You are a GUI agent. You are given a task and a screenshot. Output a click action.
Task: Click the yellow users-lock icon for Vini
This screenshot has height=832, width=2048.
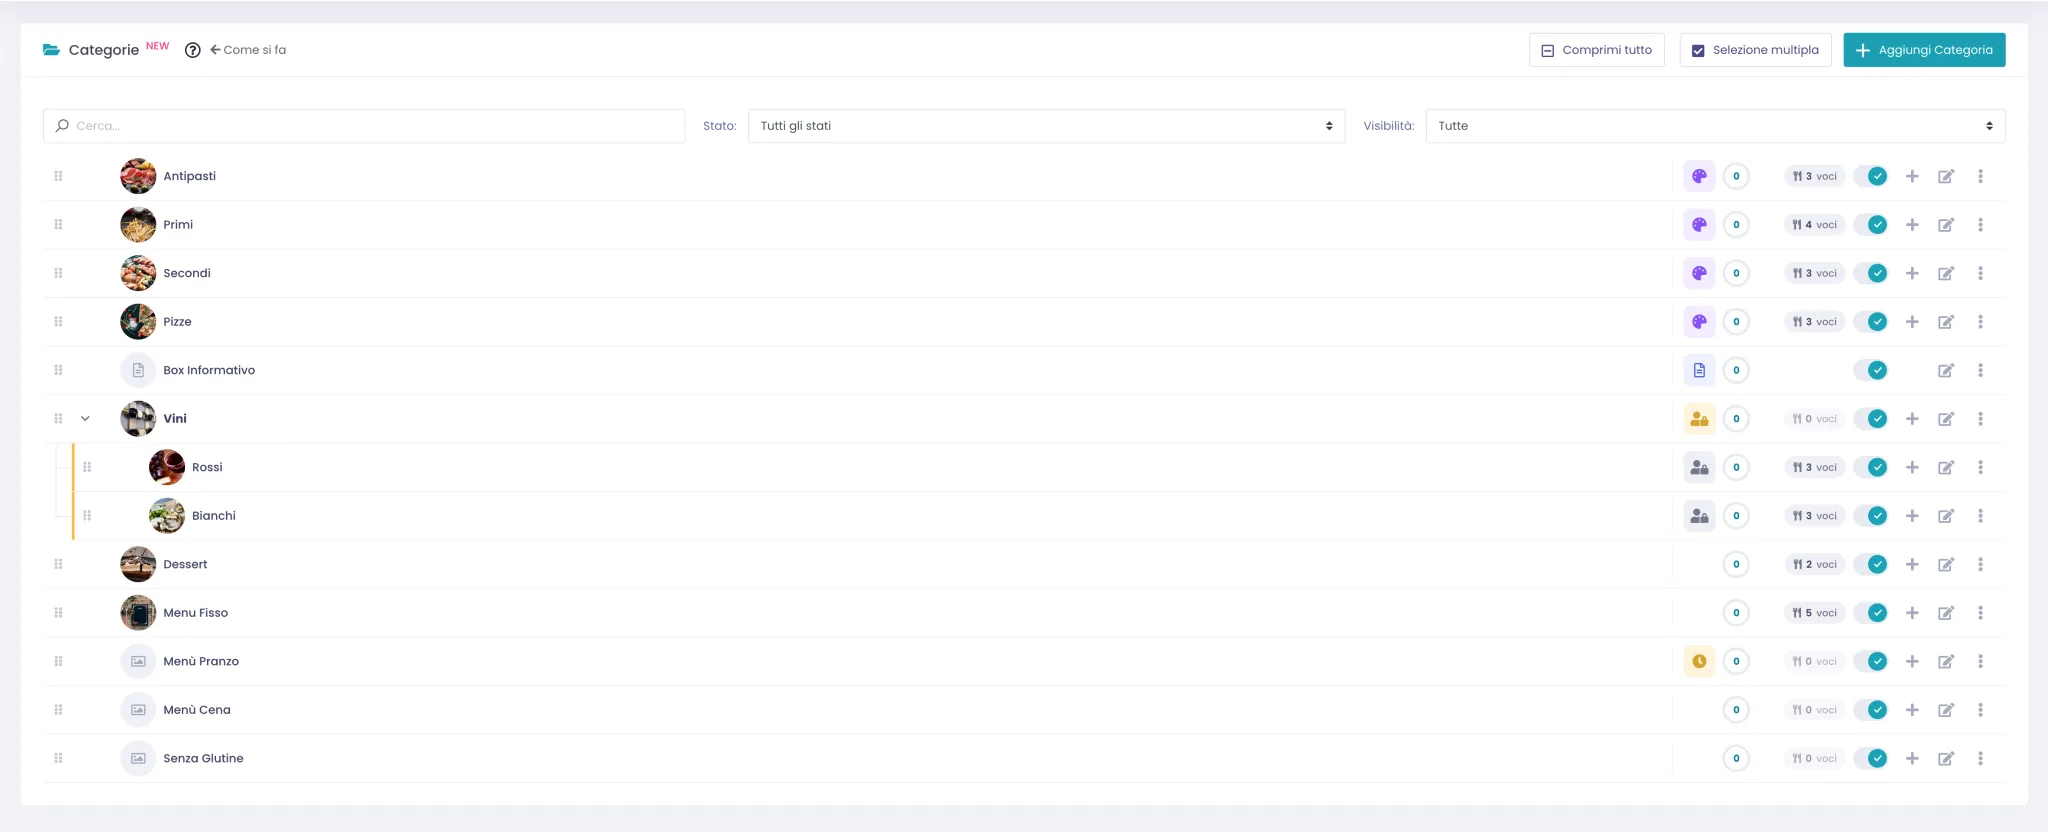tap(1699, 419)
